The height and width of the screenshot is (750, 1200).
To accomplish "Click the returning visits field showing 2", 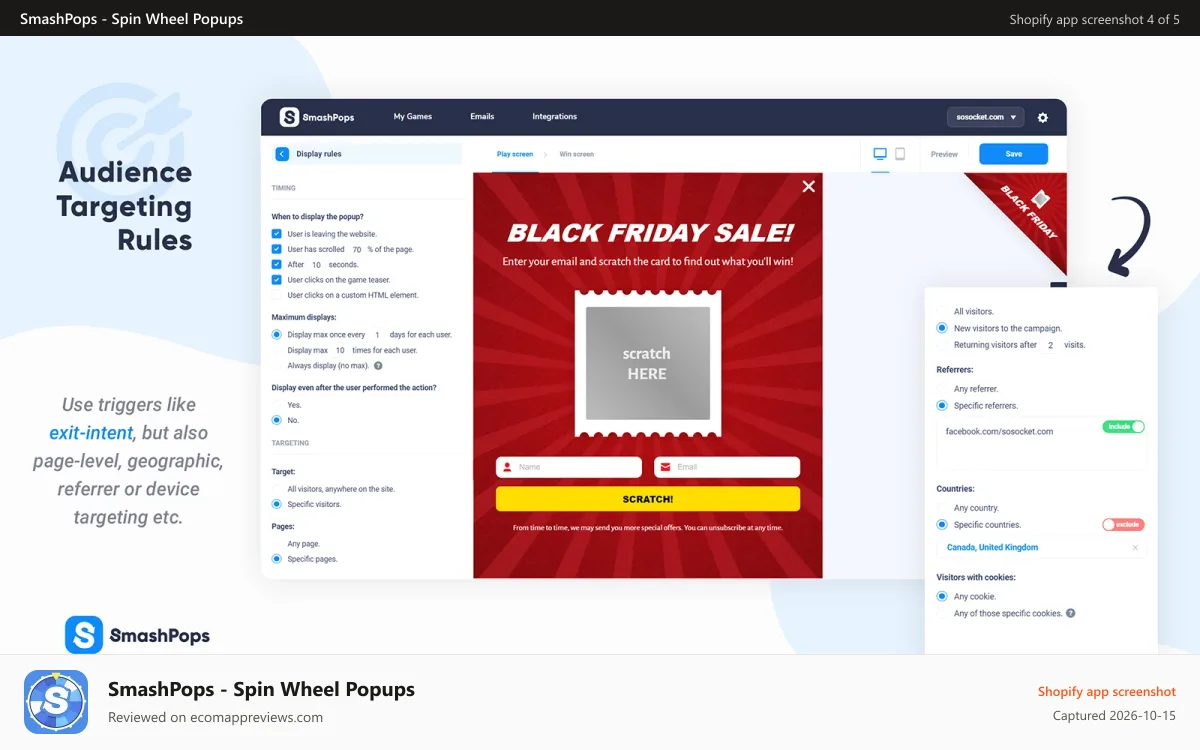I will click(x=1050, y=345).
